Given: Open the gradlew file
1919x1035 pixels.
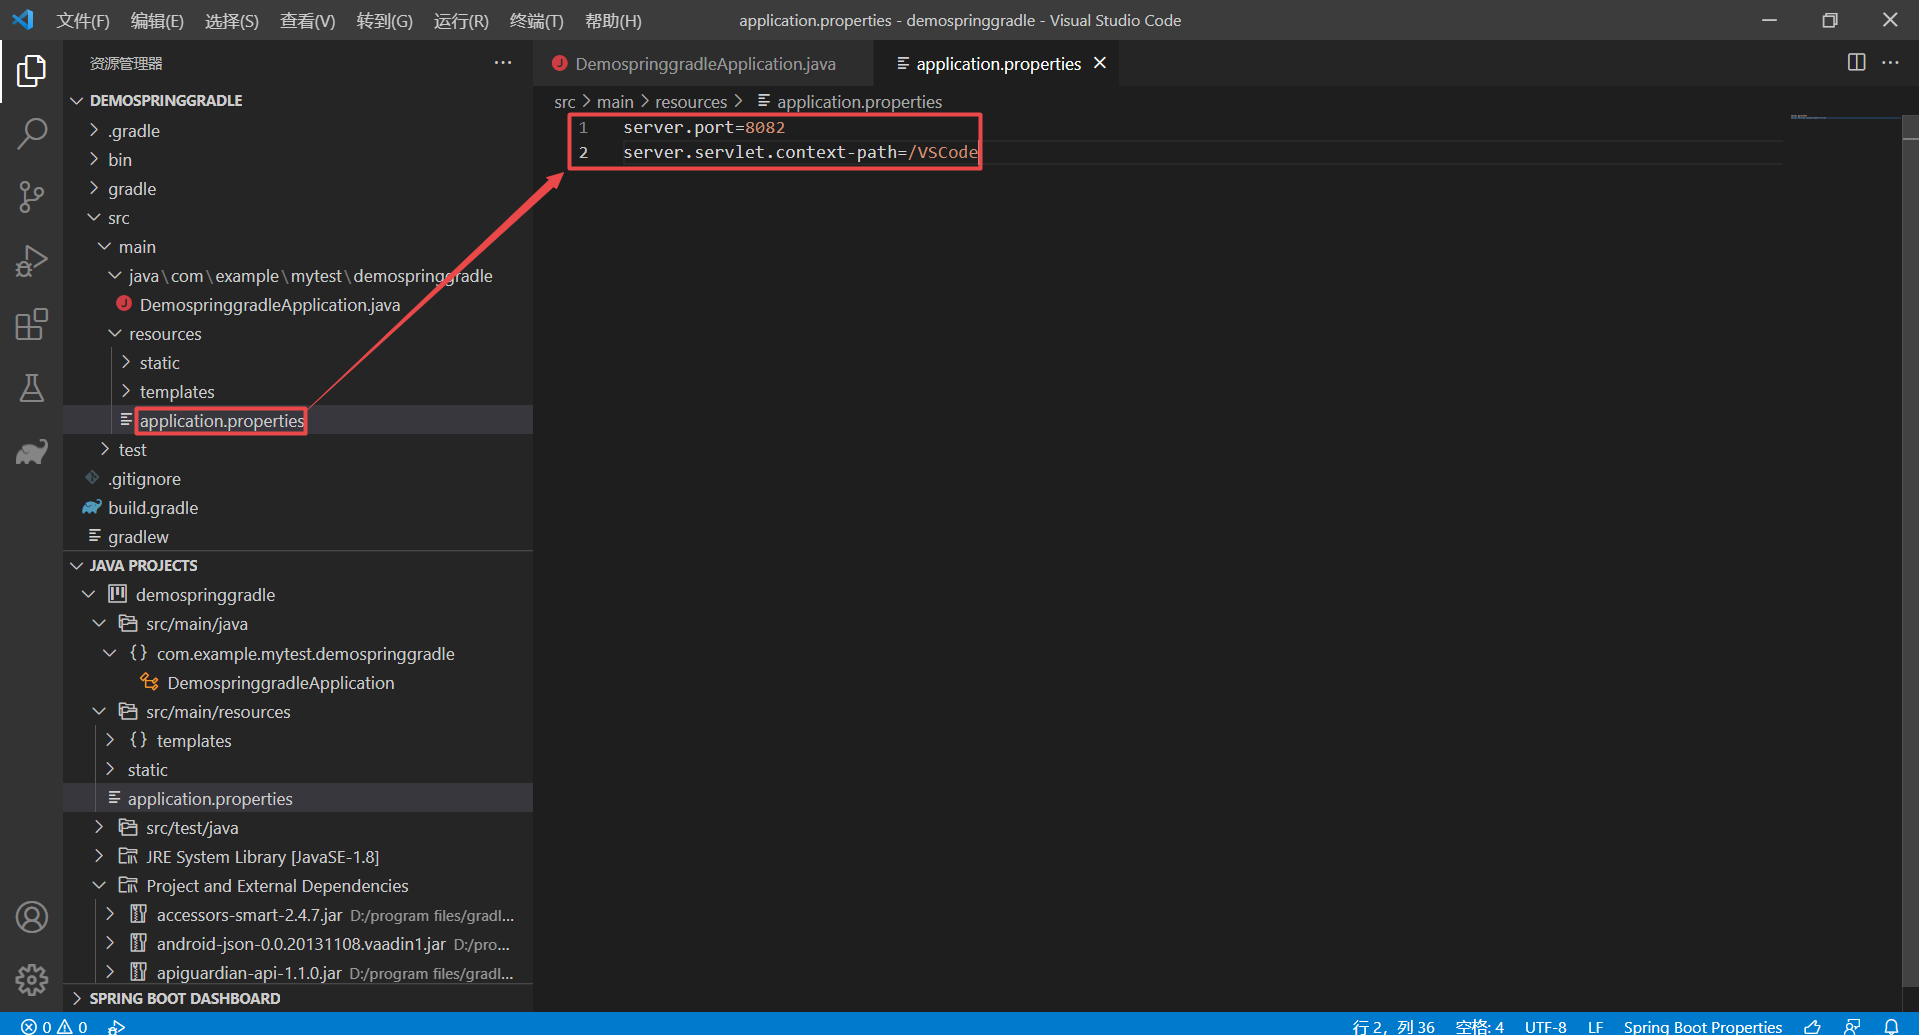Looking at the screenshot, I should click(298, 536).
